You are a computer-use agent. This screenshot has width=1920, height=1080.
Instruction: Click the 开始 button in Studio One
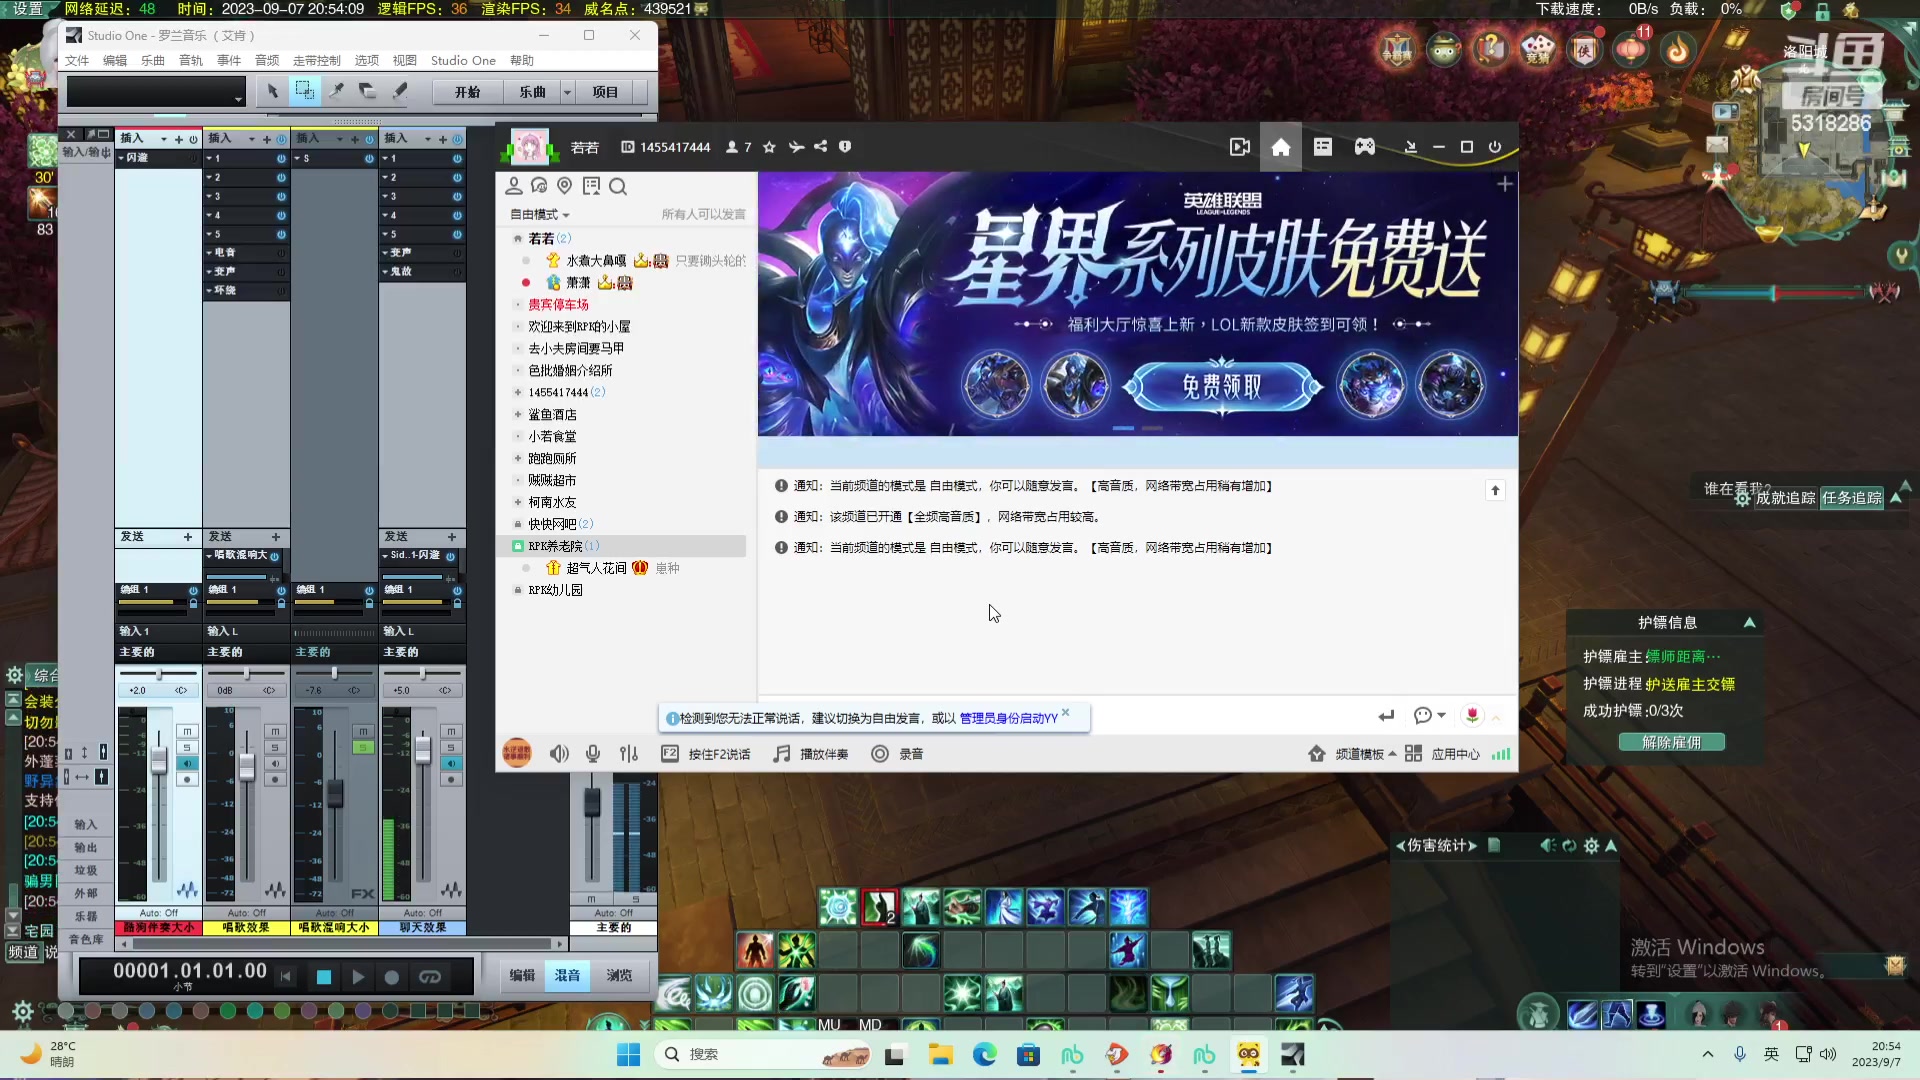click(x=468, y=92)
